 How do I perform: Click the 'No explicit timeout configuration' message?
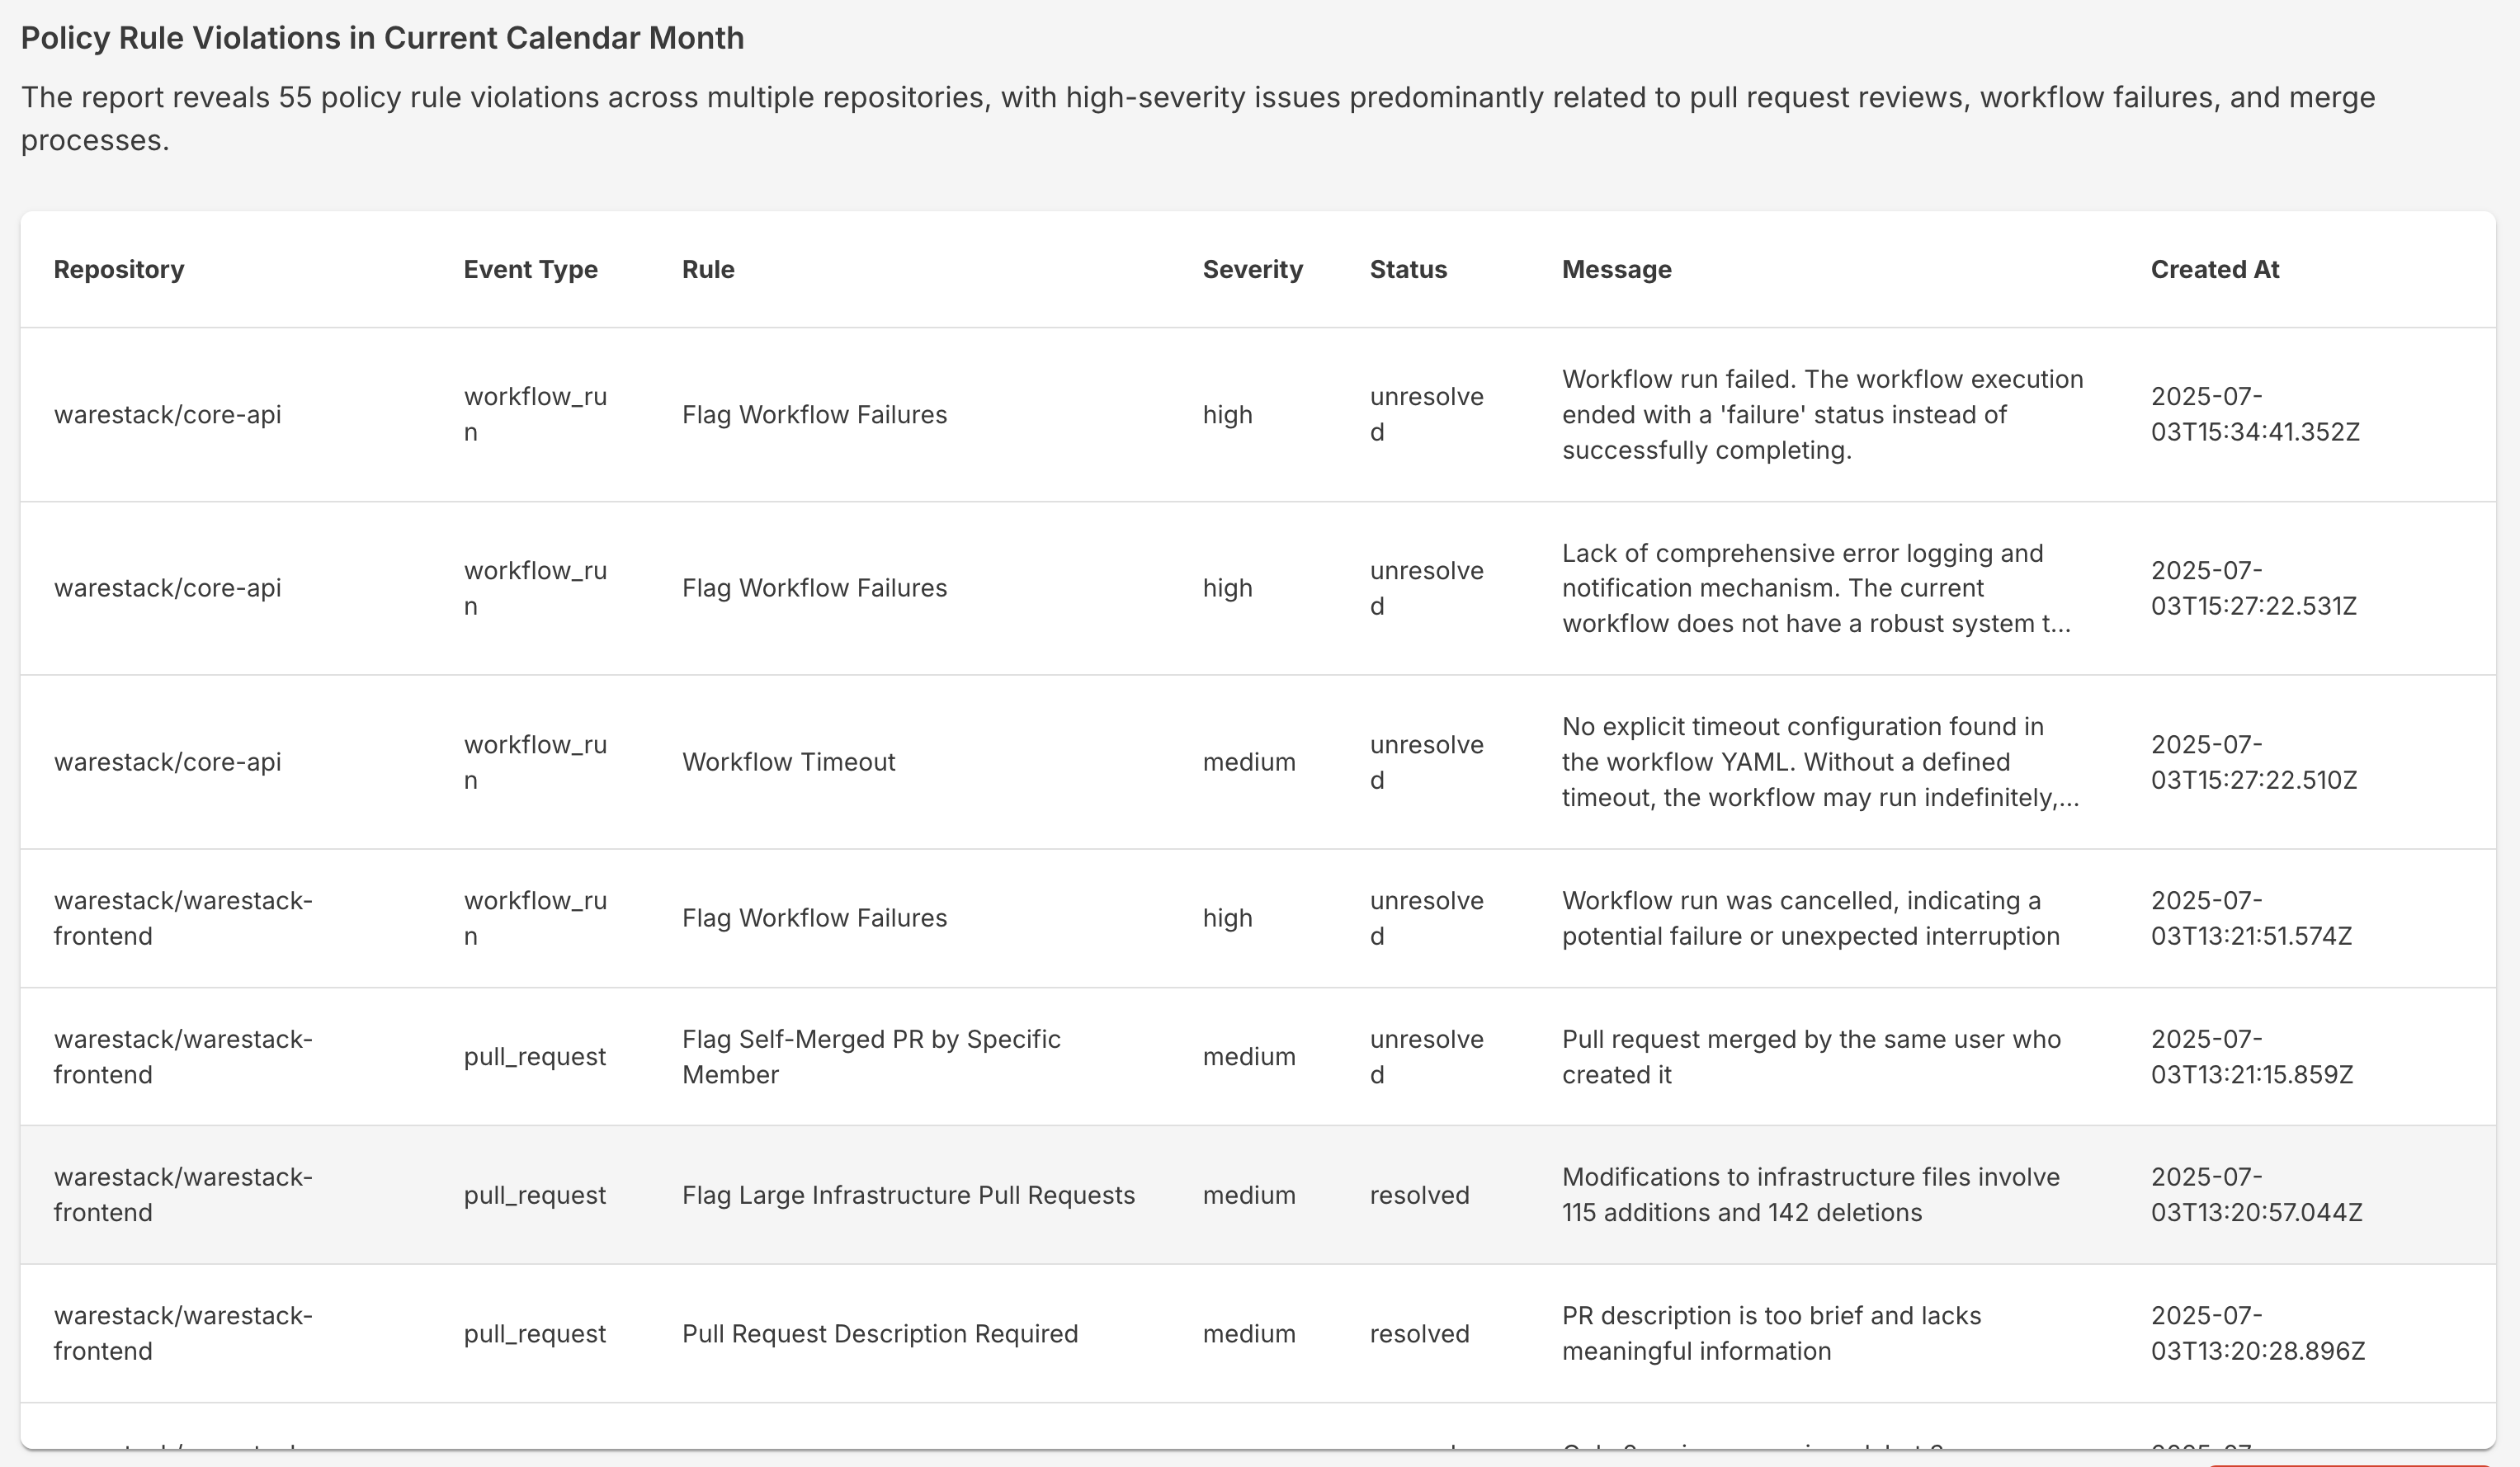1820,762
